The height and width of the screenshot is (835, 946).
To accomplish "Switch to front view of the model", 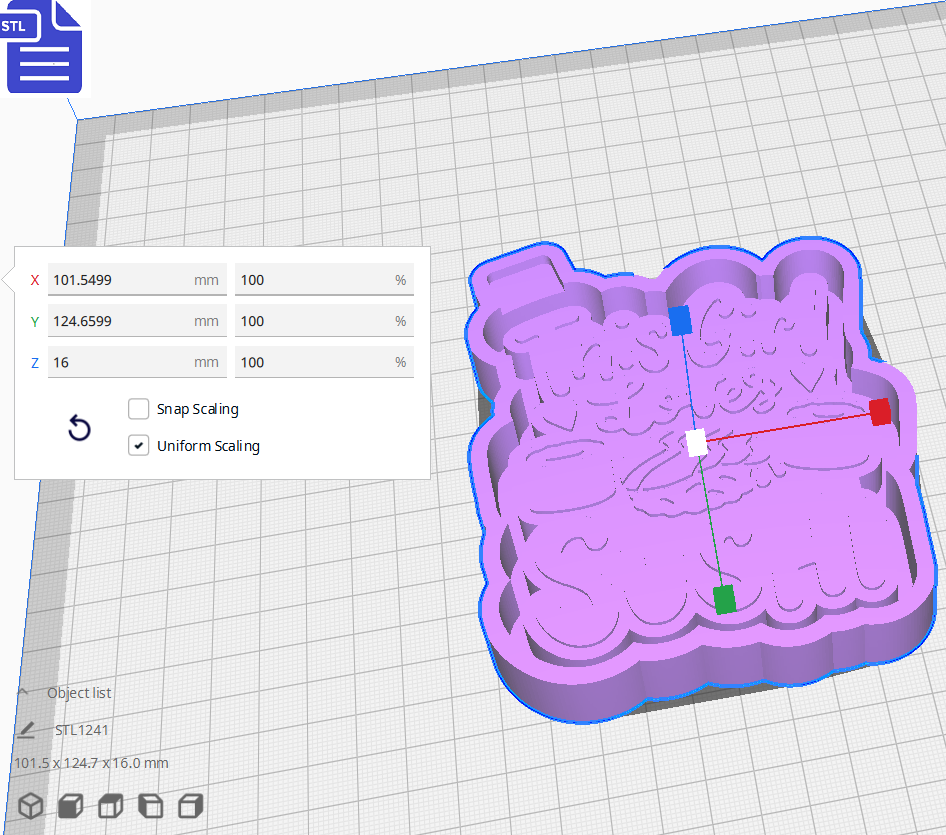I will tap(70, 805).
